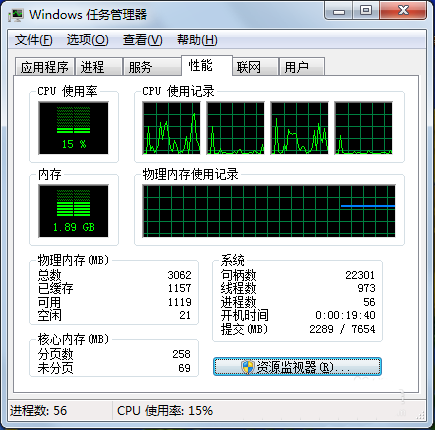Click the memory usage meter showing 1.89 GB
Viewport: 435px width, 430px height.
tap(73, 211)
